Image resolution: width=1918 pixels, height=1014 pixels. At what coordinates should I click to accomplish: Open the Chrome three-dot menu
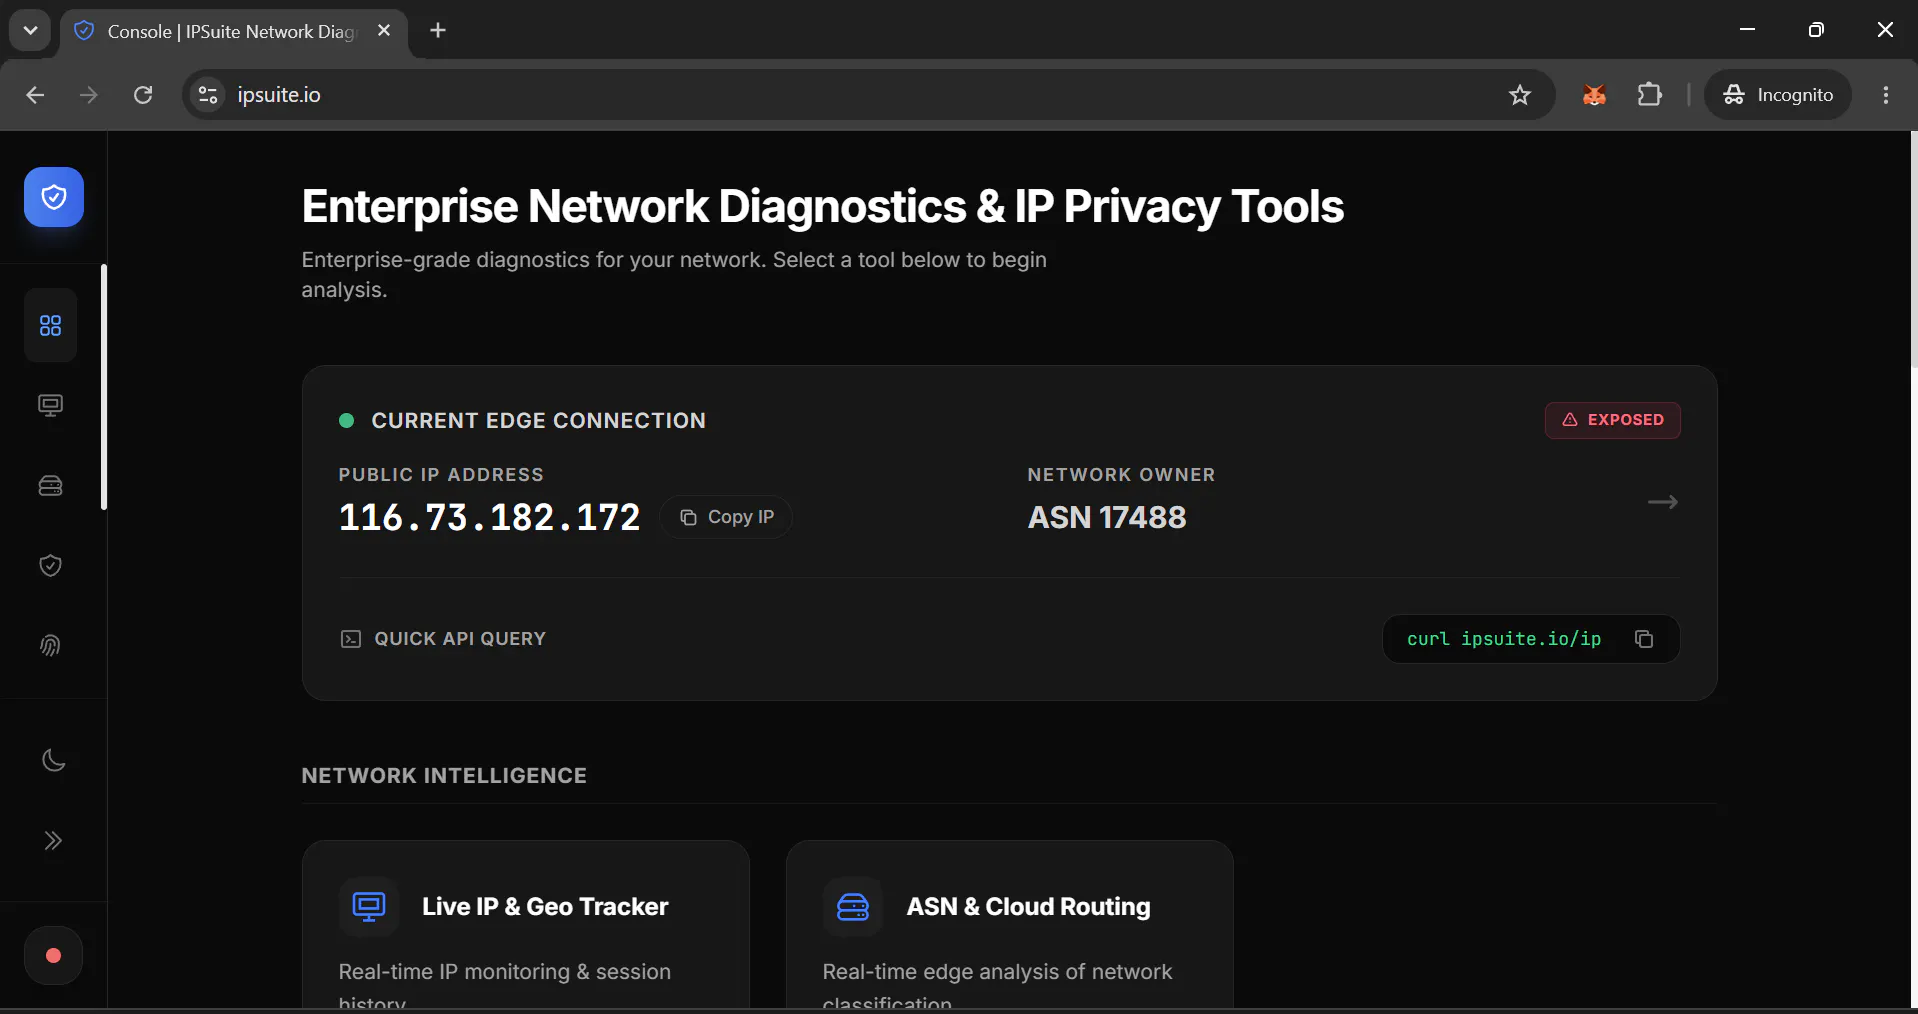pyautogui.click(x=1886, y=95)
